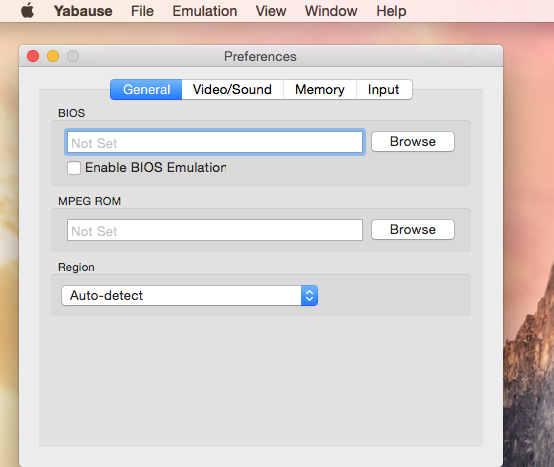The height and width of the screenshot is (467, 554).
Task: Enable BIOS Emulation checkbox
Action: tap(74, 168)
